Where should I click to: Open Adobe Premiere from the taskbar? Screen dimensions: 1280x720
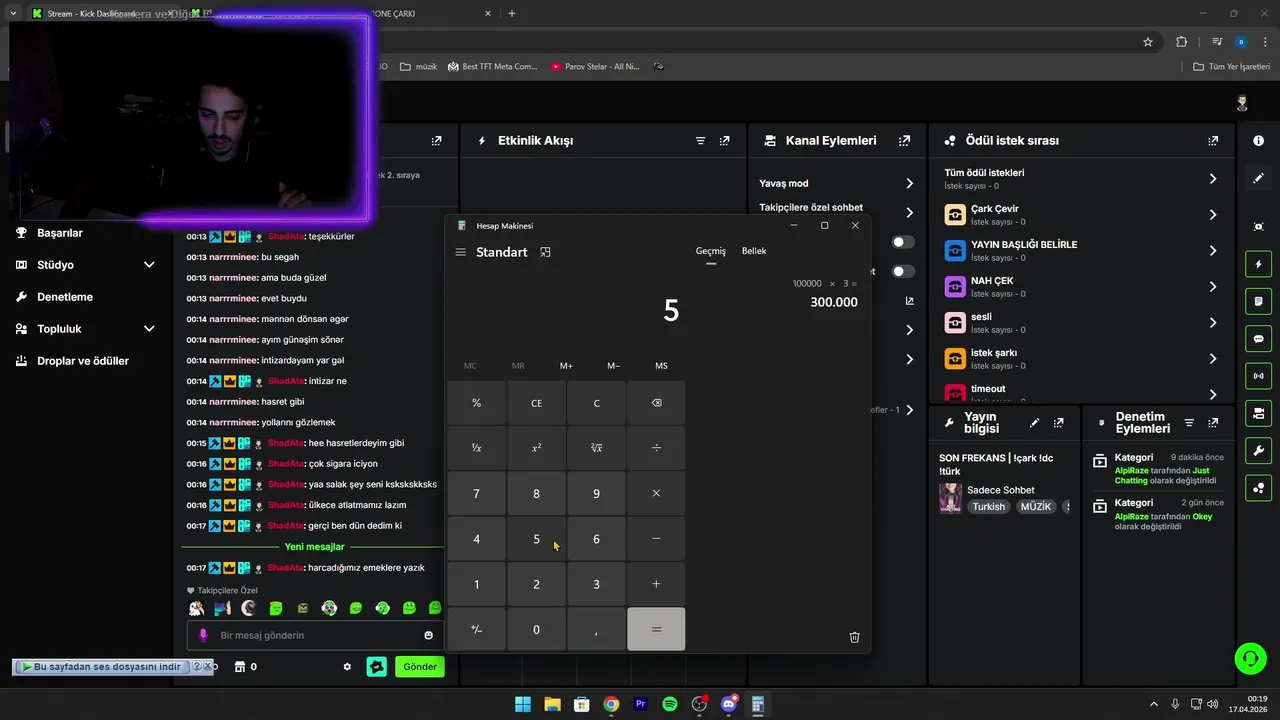pyautogui.click(x=641, y=704)
